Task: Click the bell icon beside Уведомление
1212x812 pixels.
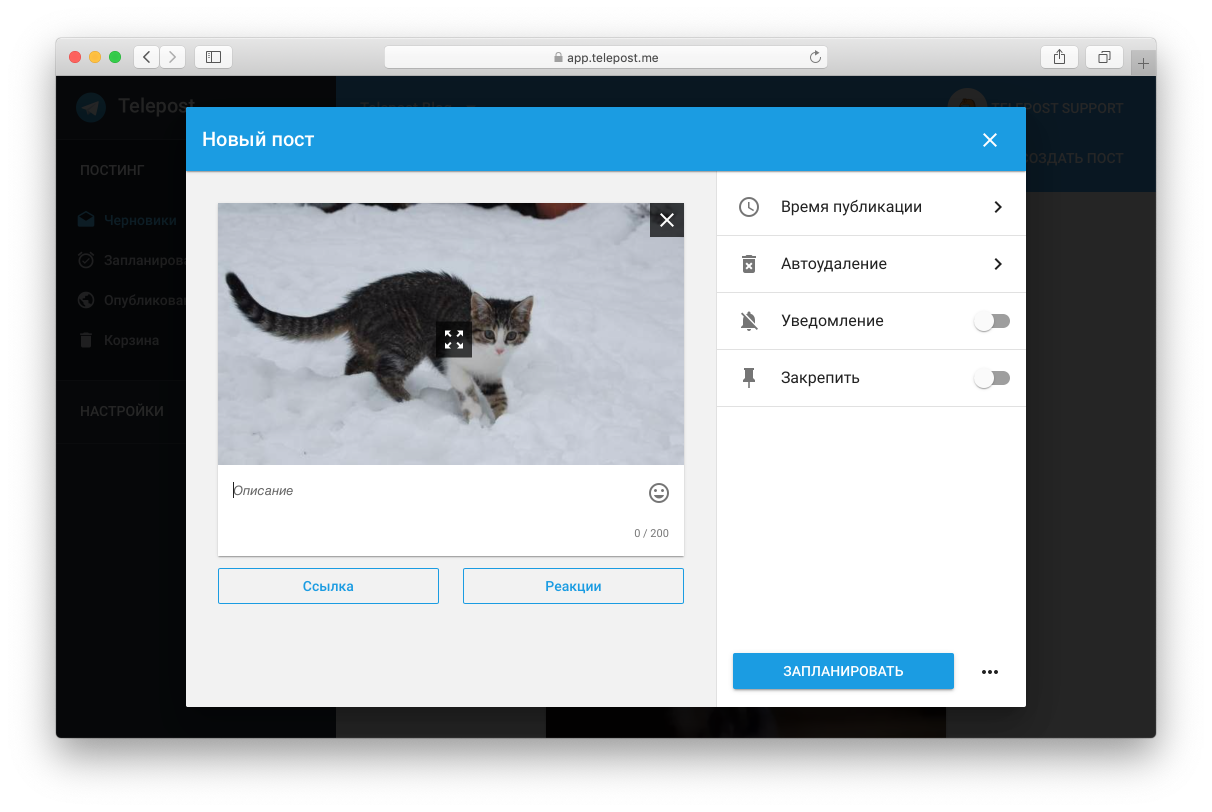Action: click(749, 321)
